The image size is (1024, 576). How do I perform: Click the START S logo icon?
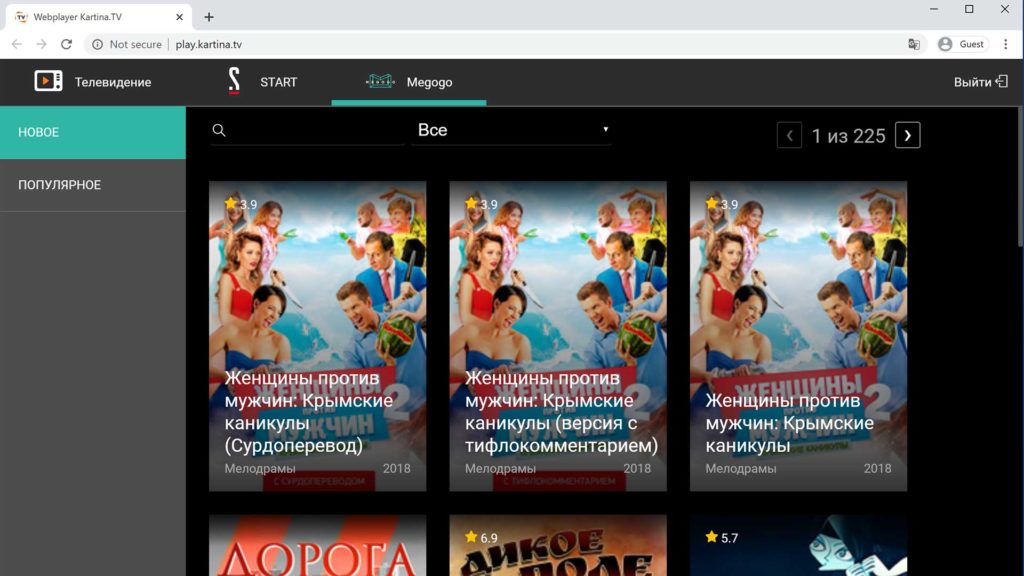(x=234, y=81)
